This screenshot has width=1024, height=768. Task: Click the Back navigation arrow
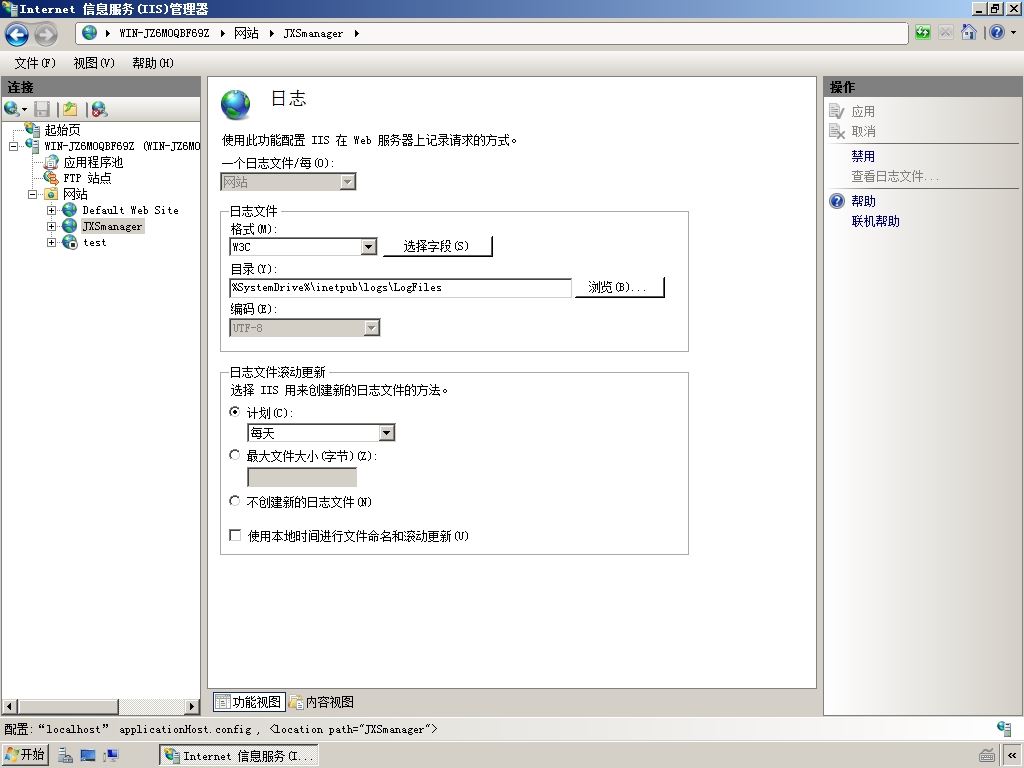coord(17,34)
